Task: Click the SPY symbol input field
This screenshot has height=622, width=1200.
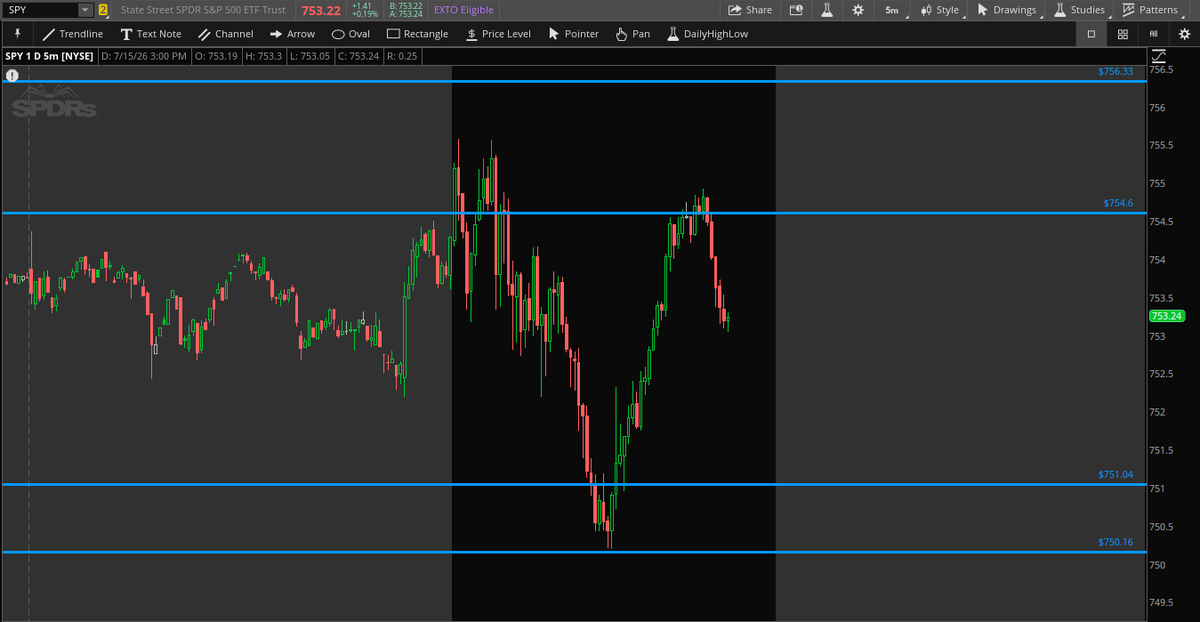Action: tap(40, 10)
